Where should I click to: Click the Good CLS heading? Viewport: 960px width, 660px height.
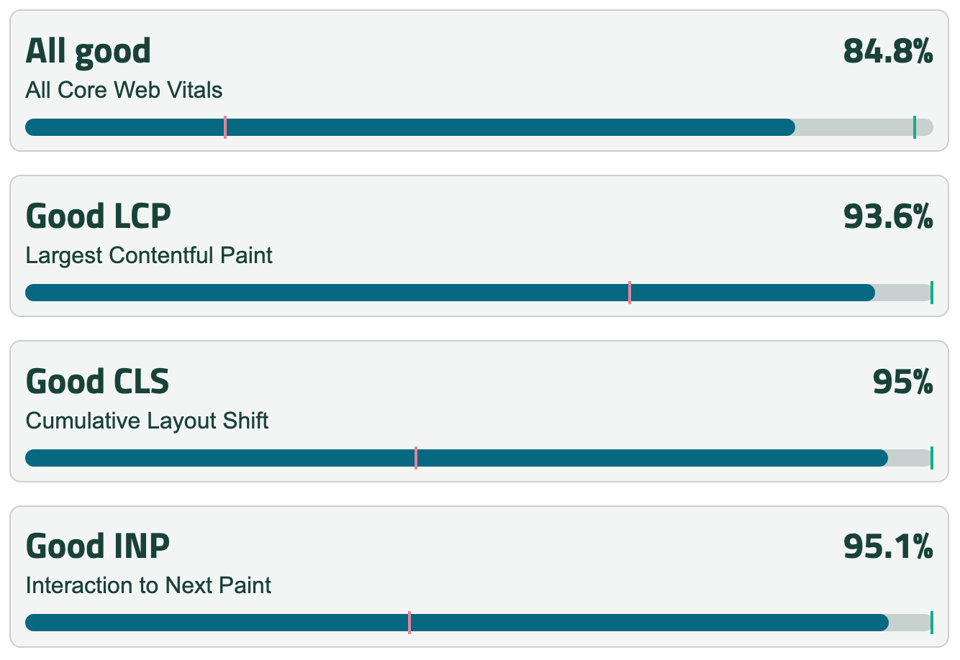[x=97, y=381]
